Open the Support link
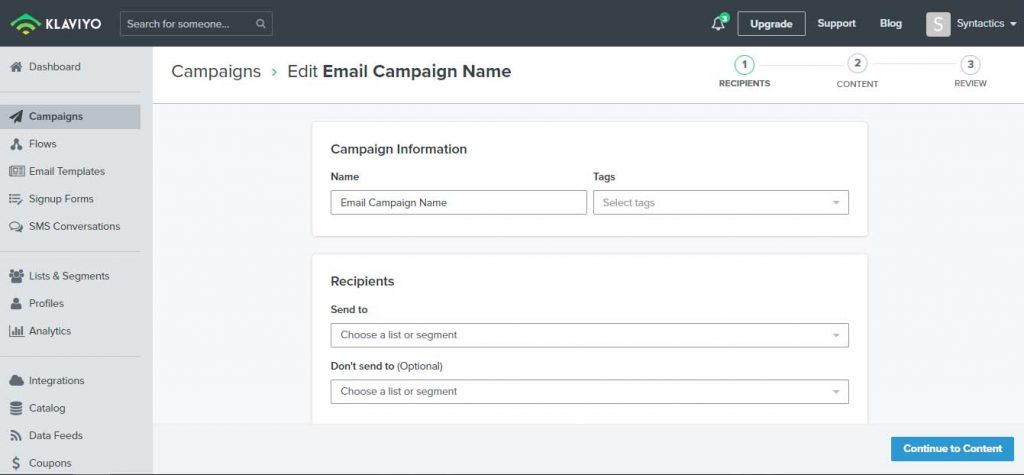Viewport: 1024px width, 475px height. [x=836, y=24]
